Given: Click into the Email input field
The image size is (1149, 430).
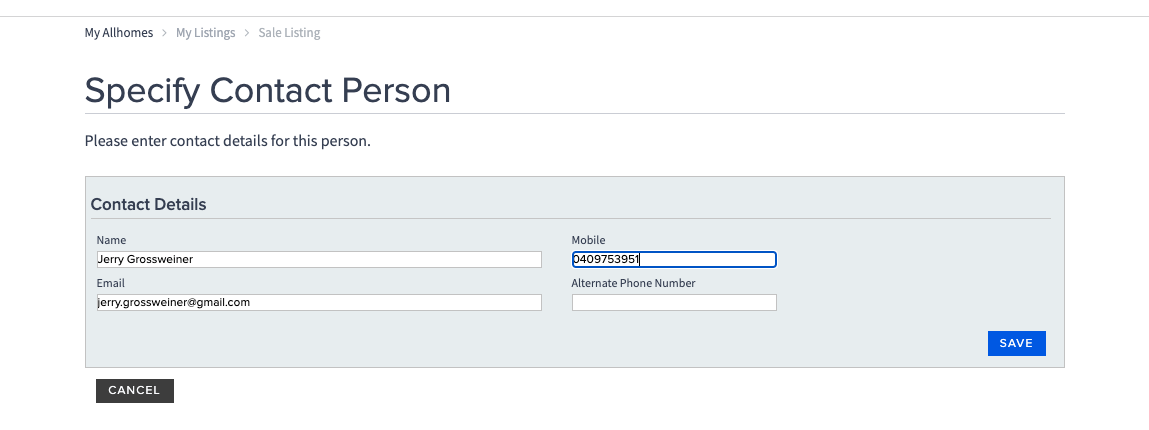Looking at the screenshot, I should 318,302.
